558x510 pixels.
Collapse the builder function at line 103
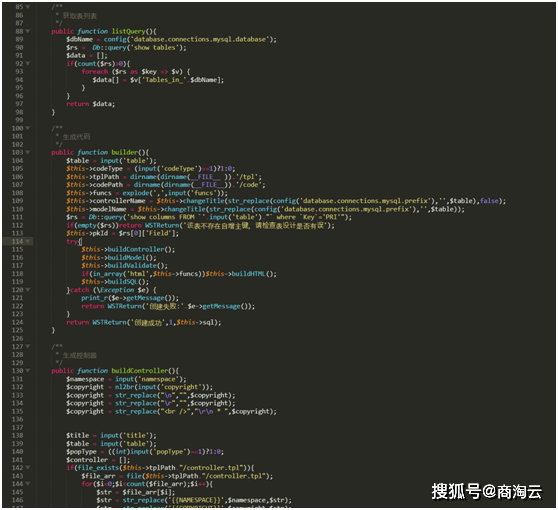click(x=28, y=152)
